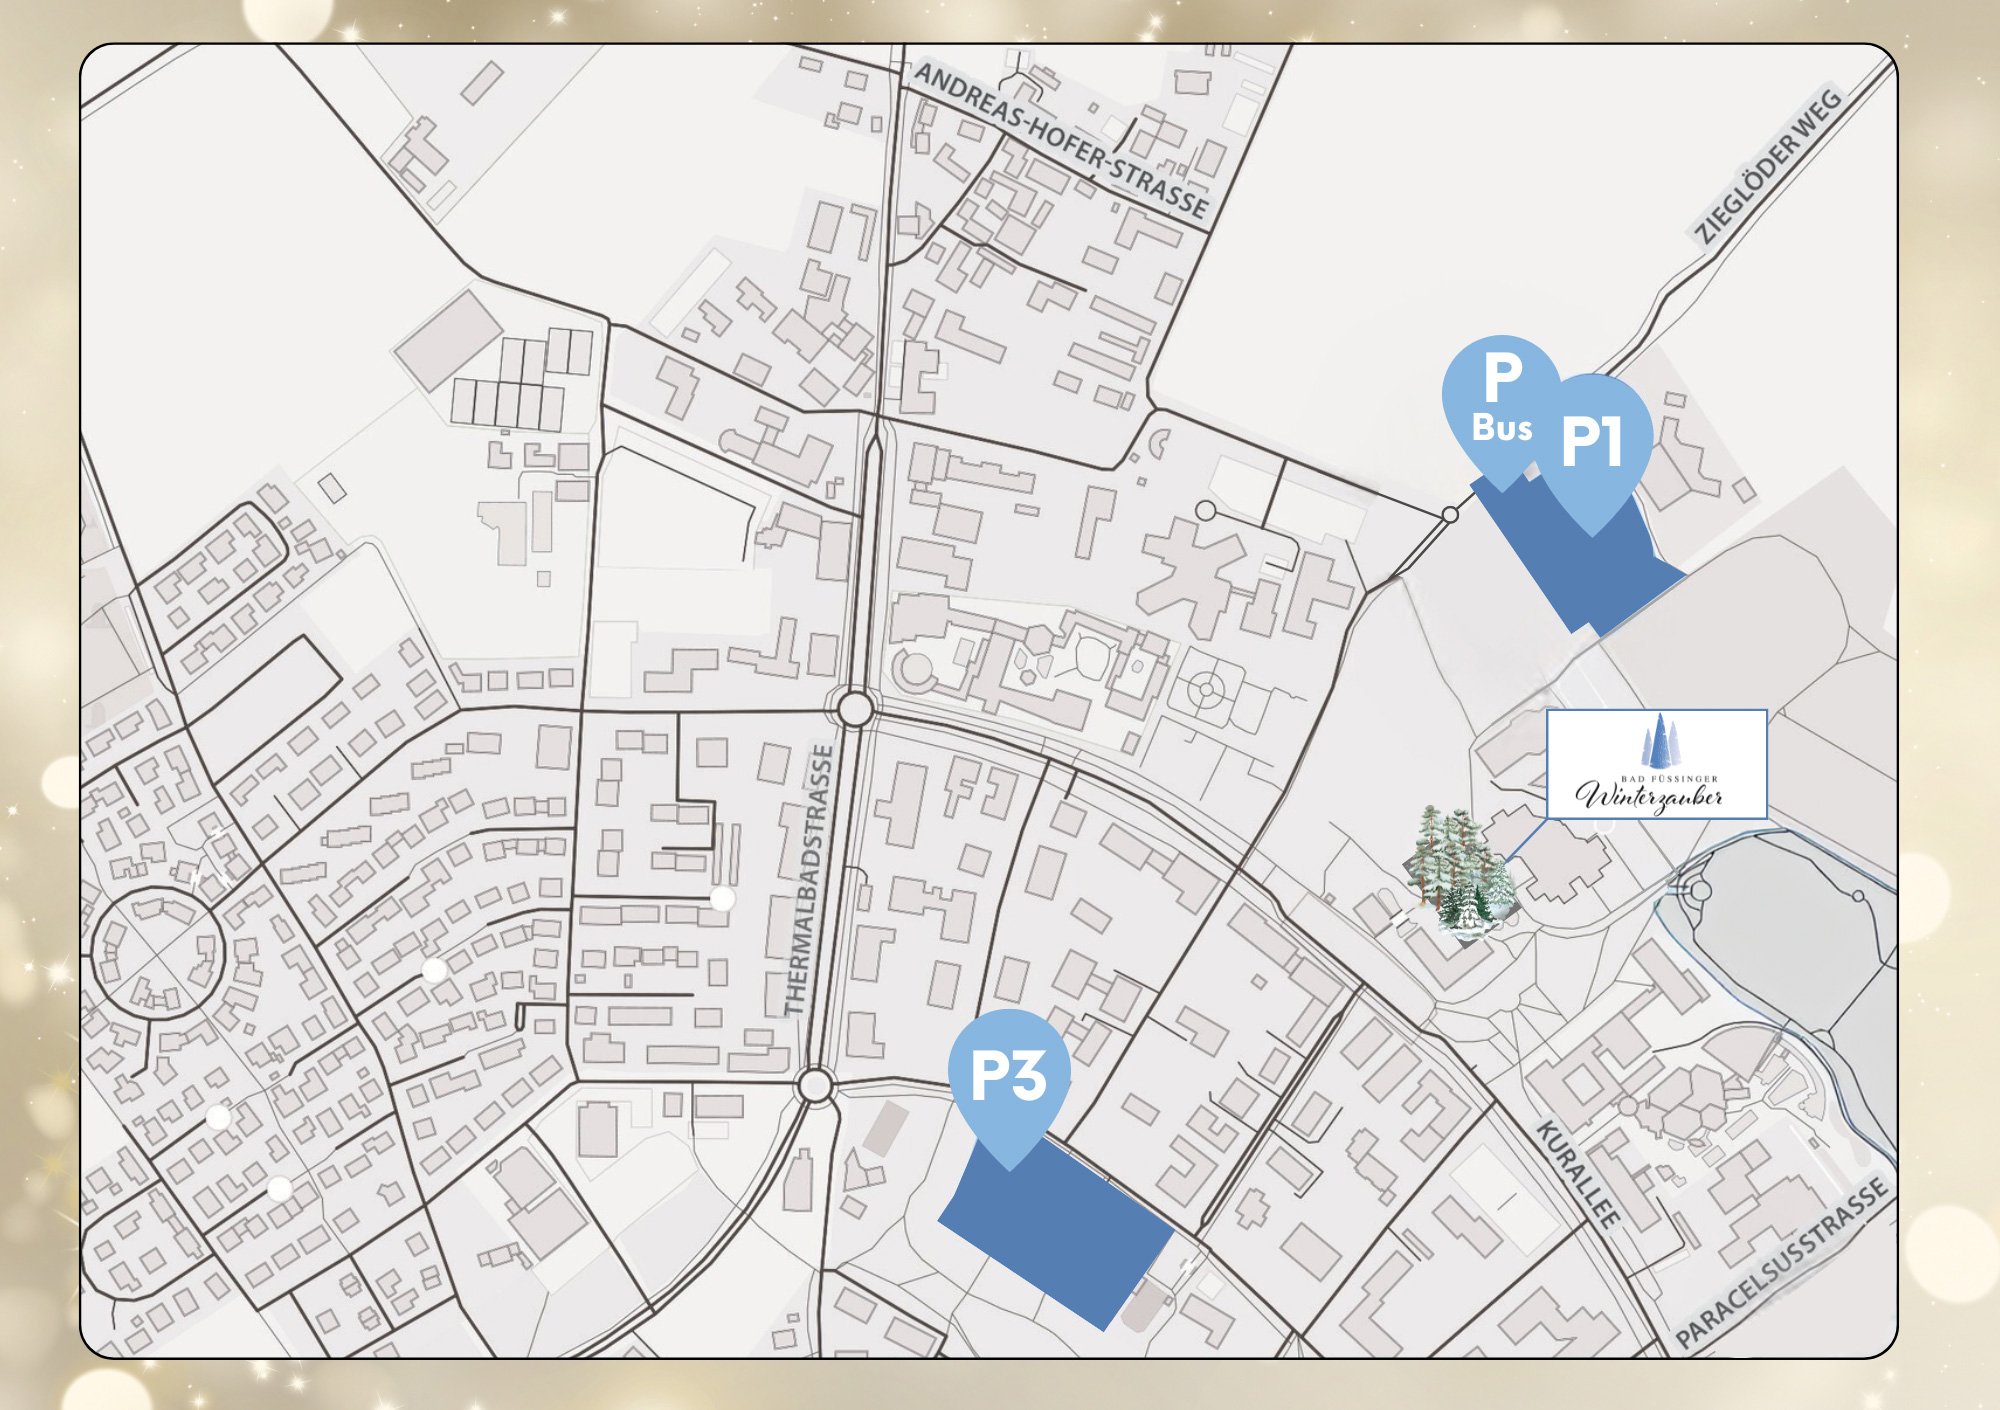Click the star-shaped building complex
Screen dimensions: 2000x1410
tap(1198, 575)
